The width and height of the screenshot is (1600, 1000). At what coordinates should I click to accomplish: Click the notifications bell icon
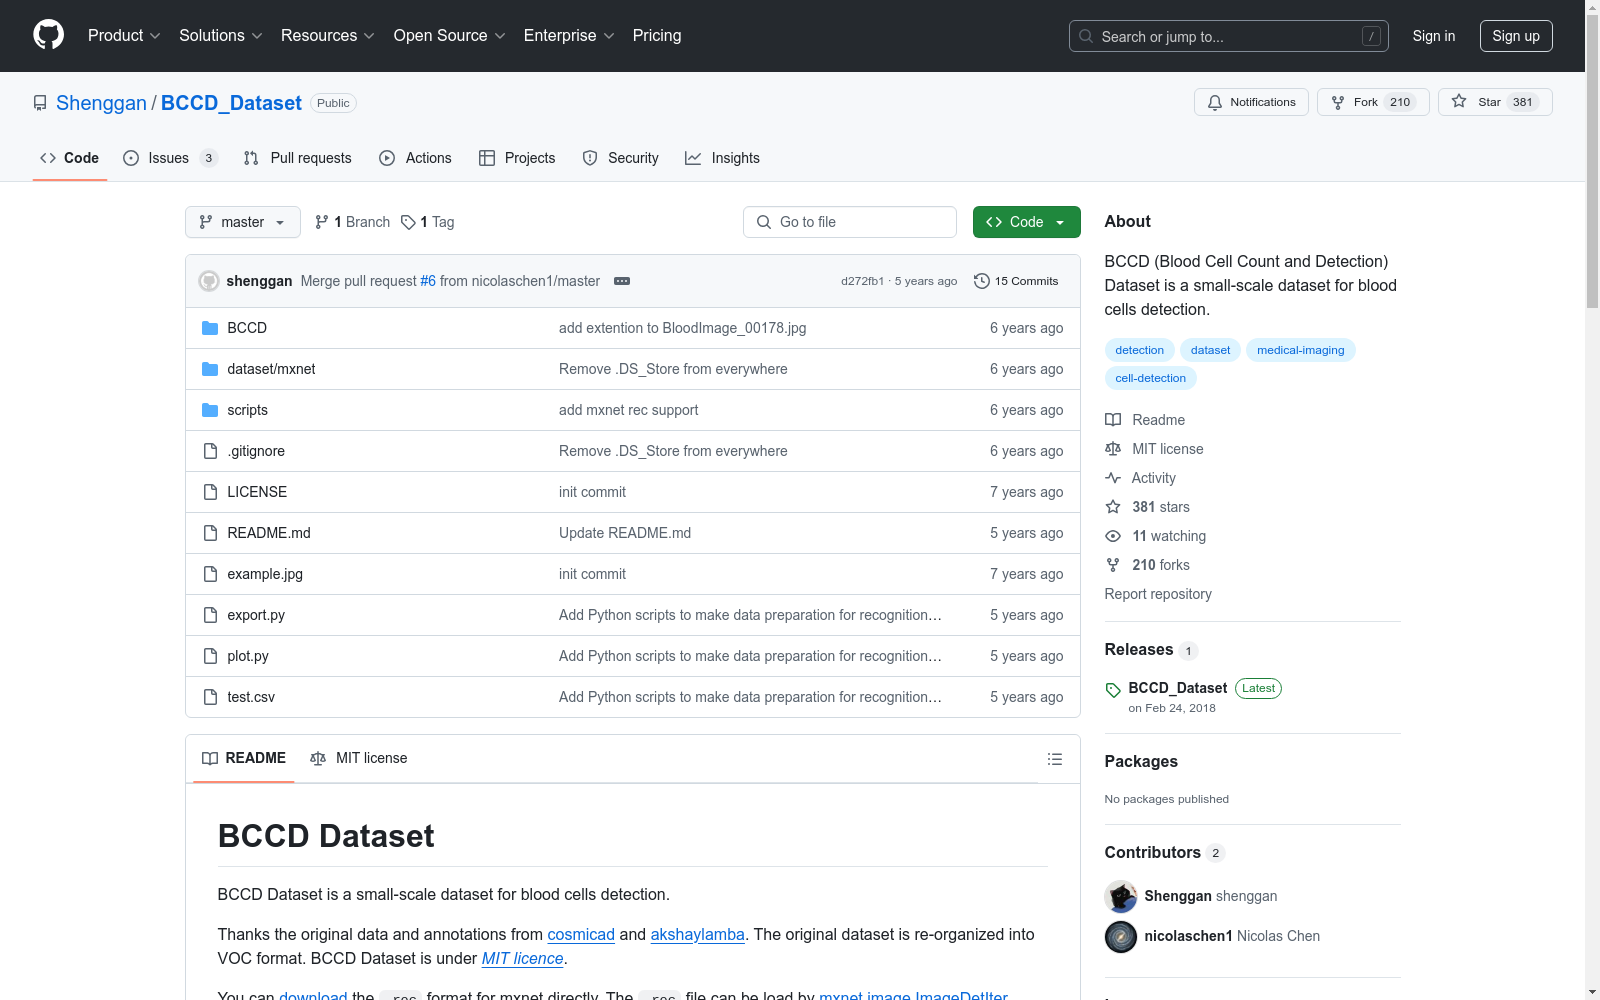coord(1215,102)
